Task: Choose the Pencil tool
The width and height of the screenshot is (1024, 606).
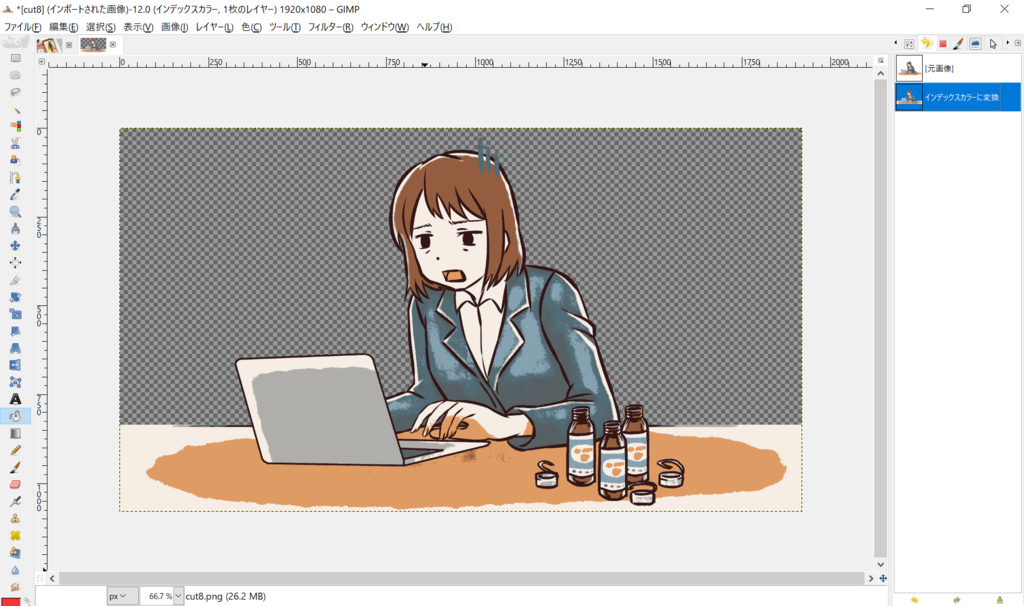Action: point(15,450)
